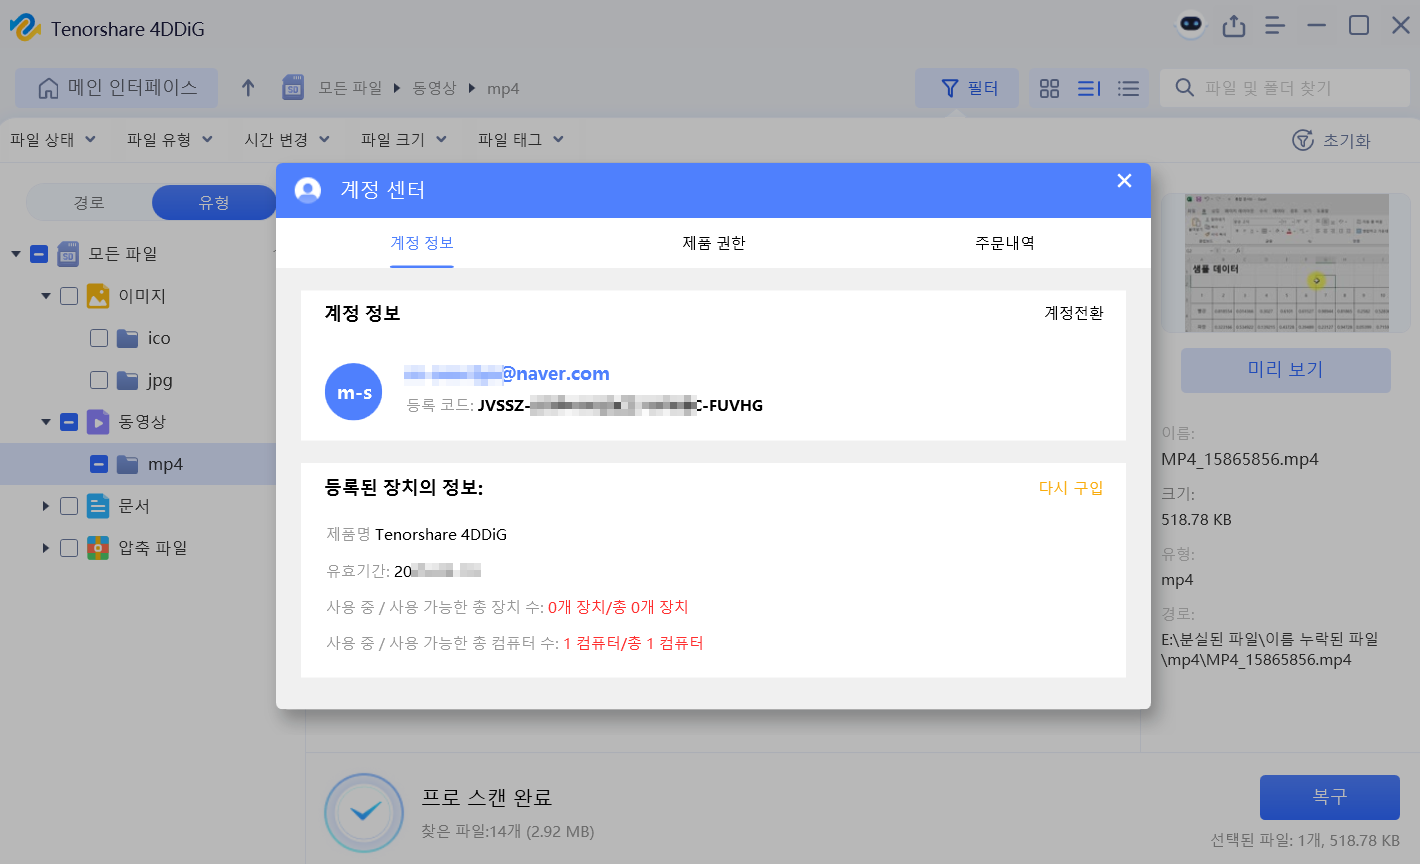The image size is (1420, 864).
Task: Click the 미리 보기 preview button
Action: click(1286, 370)
